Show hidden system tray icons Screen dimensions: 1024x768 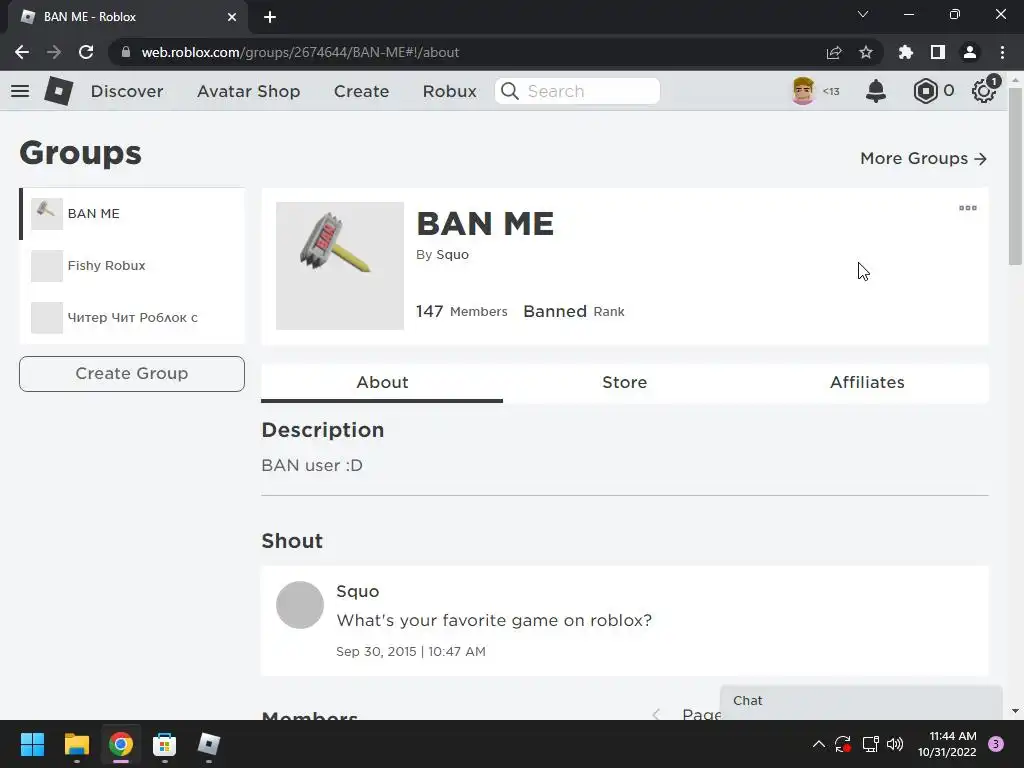818,744
